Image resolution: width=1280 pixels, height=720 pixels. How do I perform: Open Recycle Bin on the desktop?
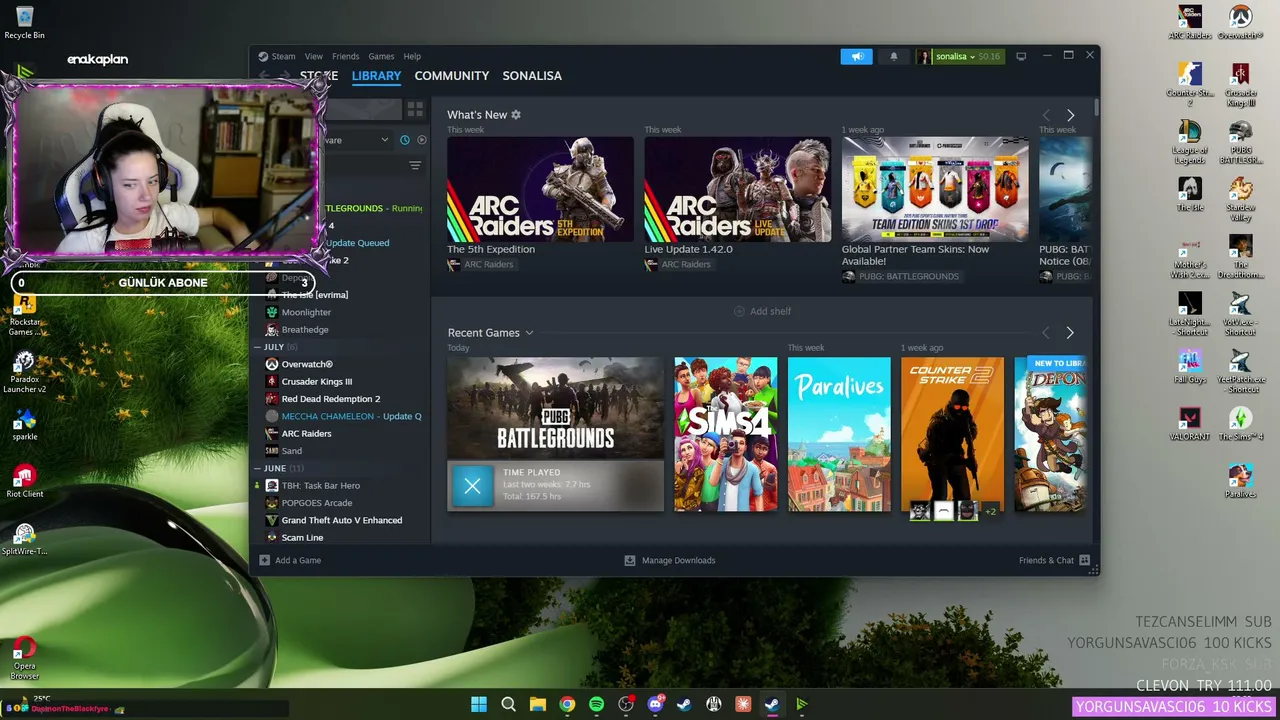pos(24,22)
